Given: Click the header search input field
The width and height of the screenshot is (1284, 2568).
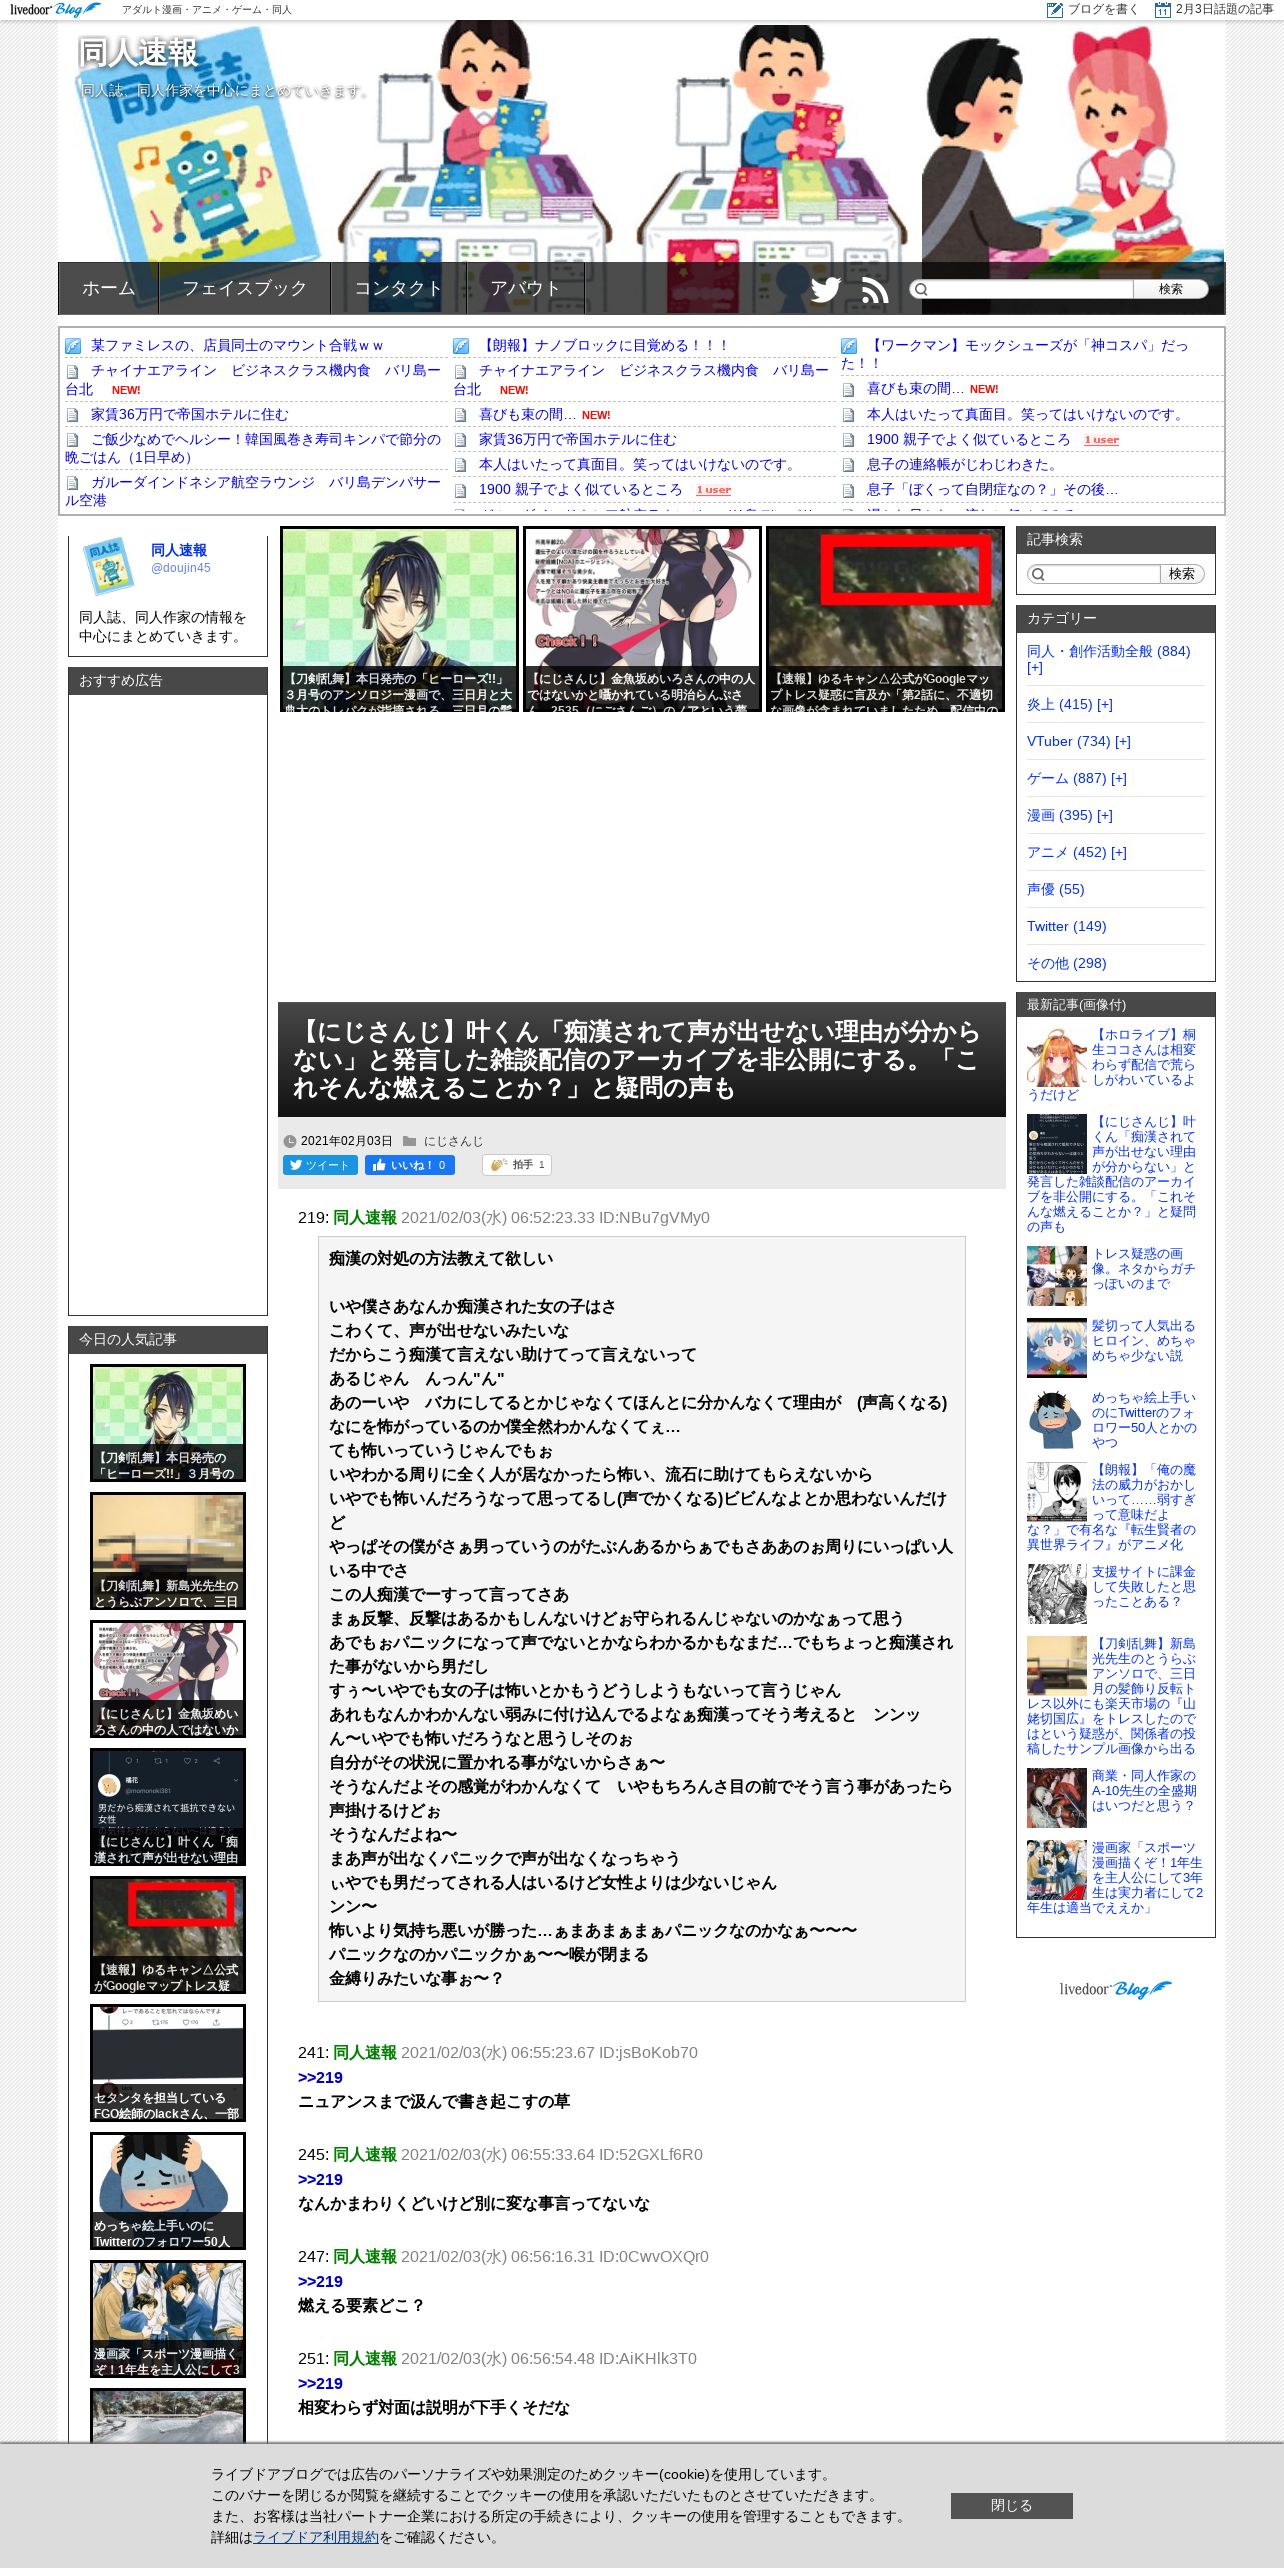Looking at the screenshot, I should click(1021, 289).
